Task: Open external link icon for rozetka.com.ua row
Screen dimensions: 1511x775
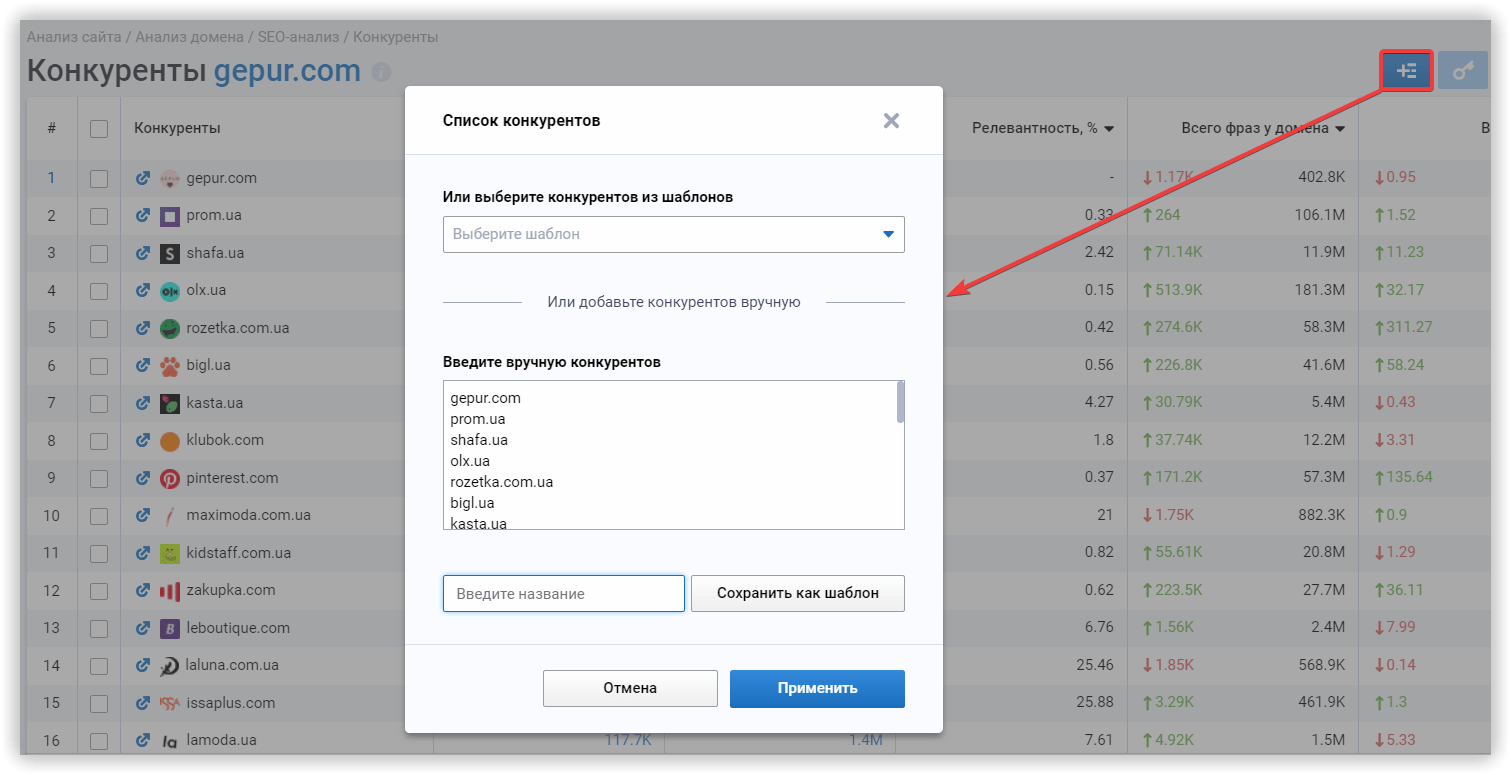Action: (x=142, y=328)
